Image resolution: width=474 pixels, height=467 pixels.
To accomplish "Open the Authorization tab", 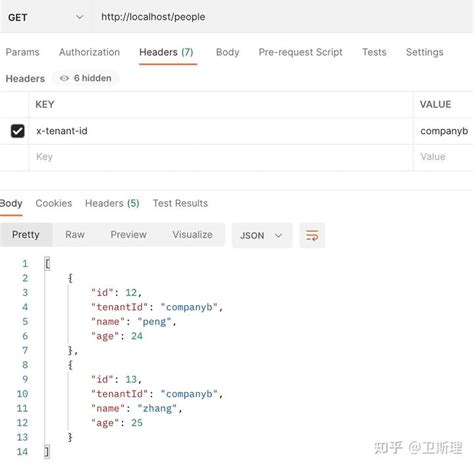I will (x=89, y=52).
